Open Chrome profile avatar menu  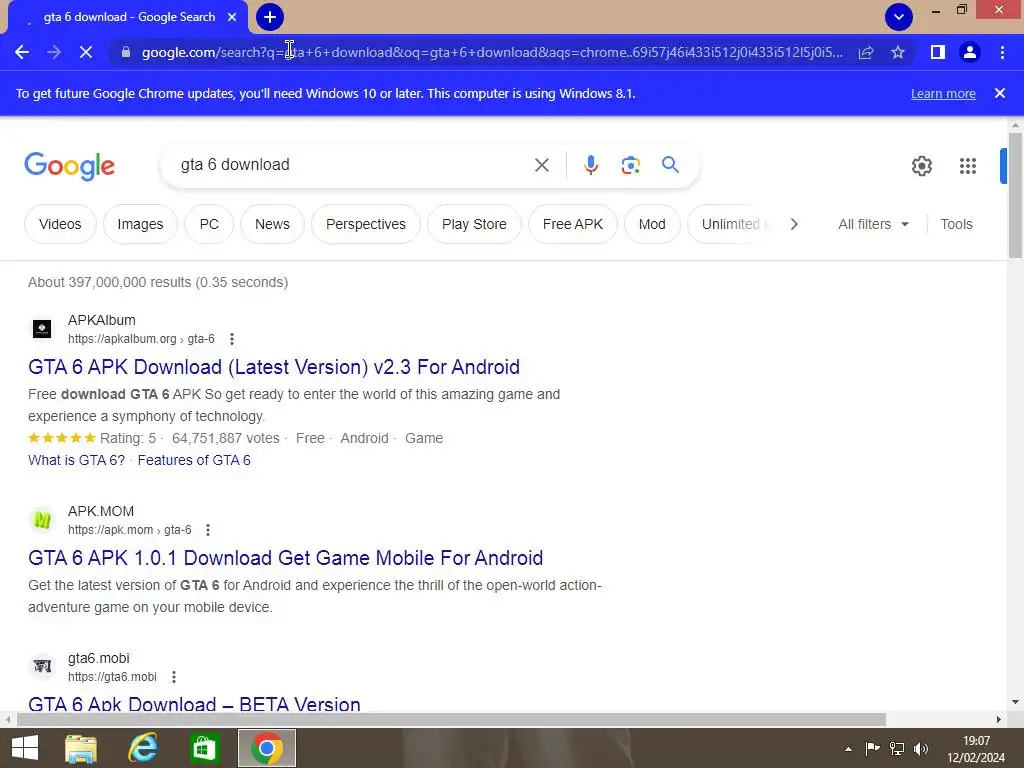point(970,52)
